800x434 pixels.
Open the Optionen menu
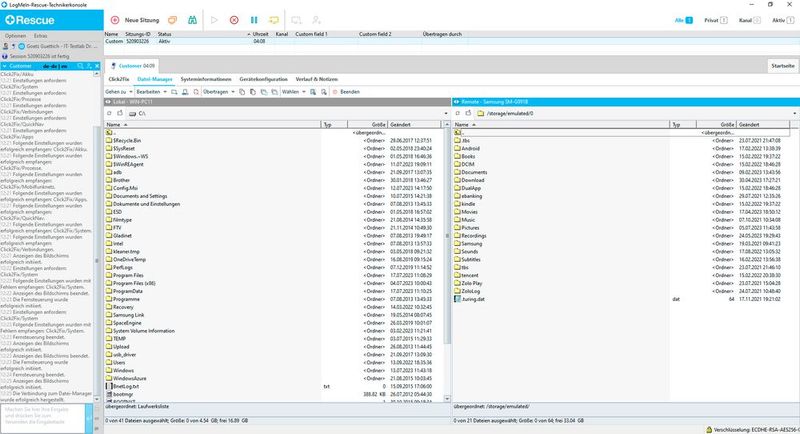click(x=15, y=35)
